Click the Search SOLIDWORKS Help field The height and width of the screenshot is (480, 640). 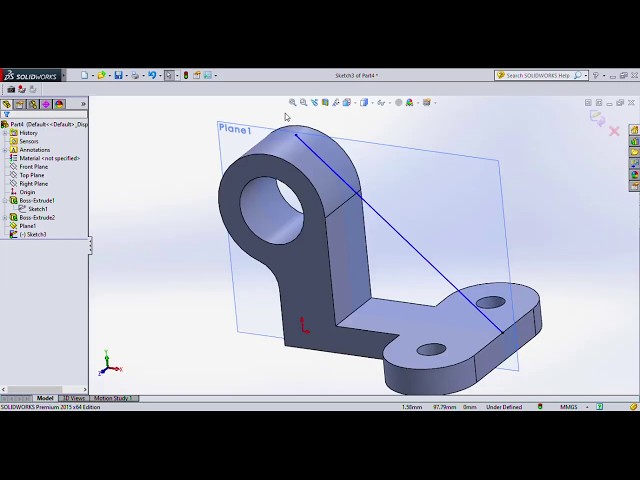point(539,76)
